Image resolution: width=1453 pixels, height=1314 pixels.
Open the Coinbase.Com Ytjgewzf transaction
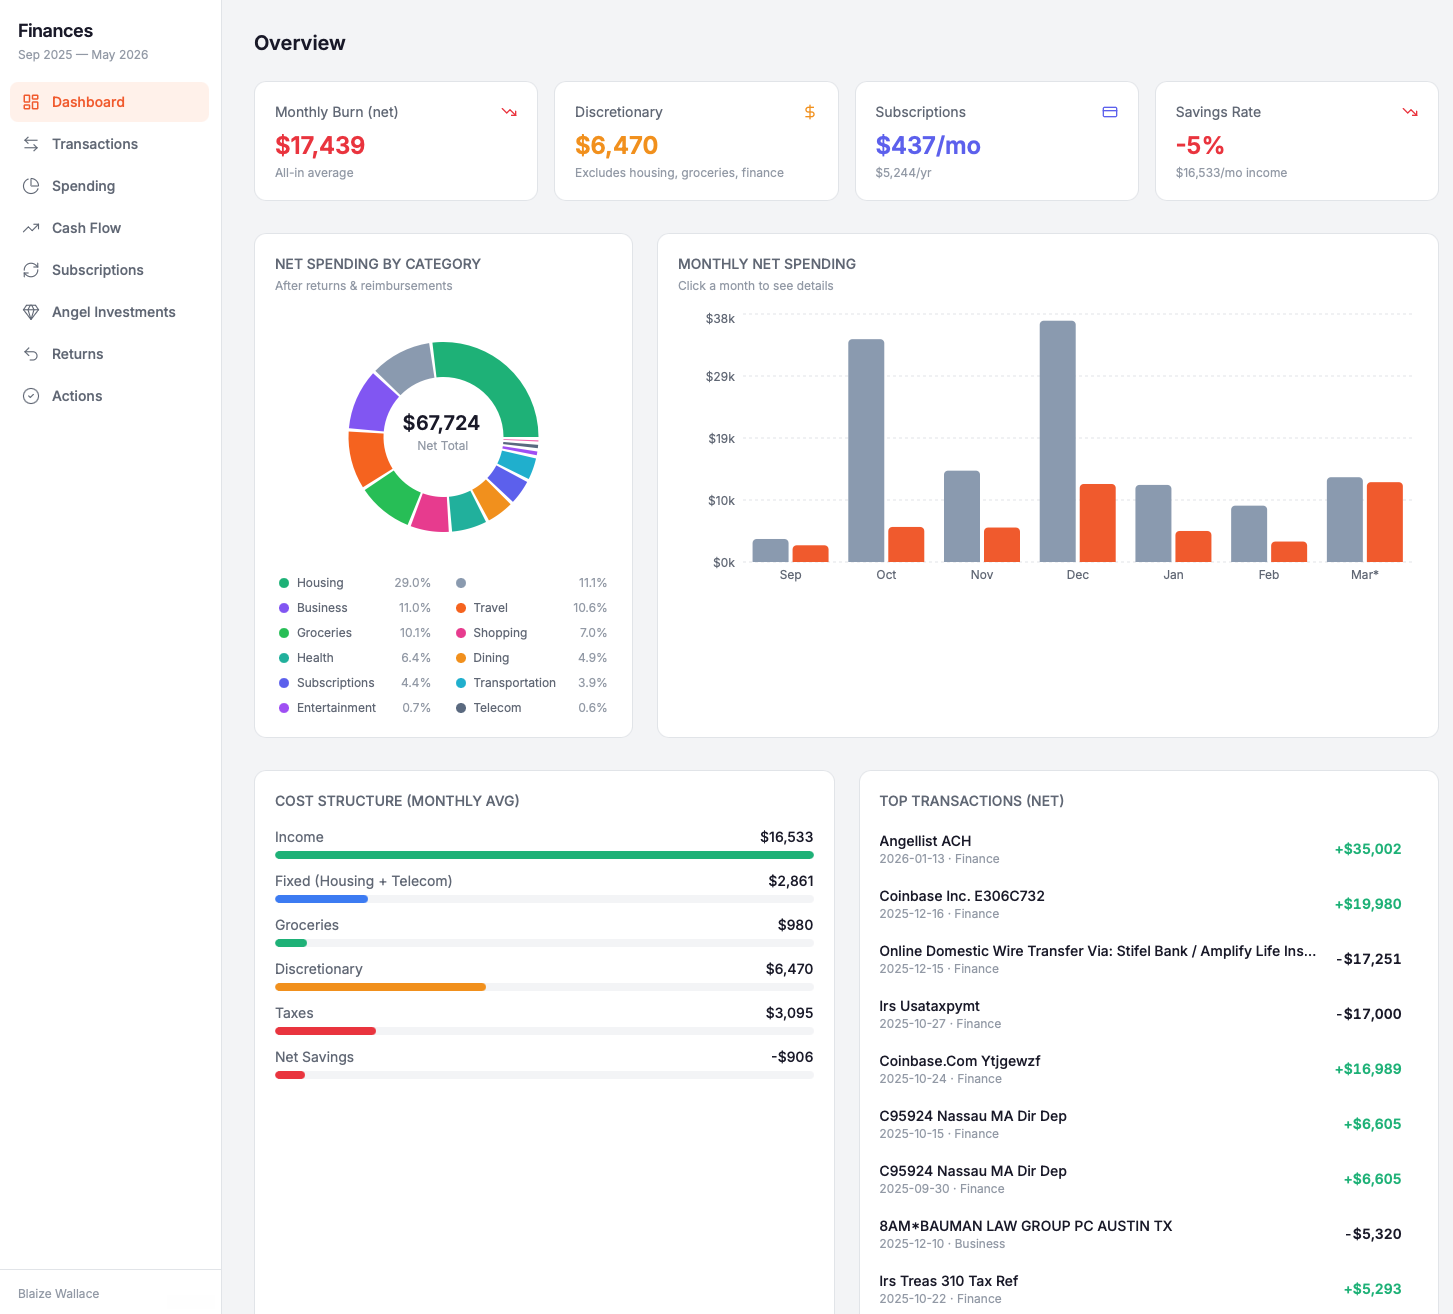point(1140,1069)
